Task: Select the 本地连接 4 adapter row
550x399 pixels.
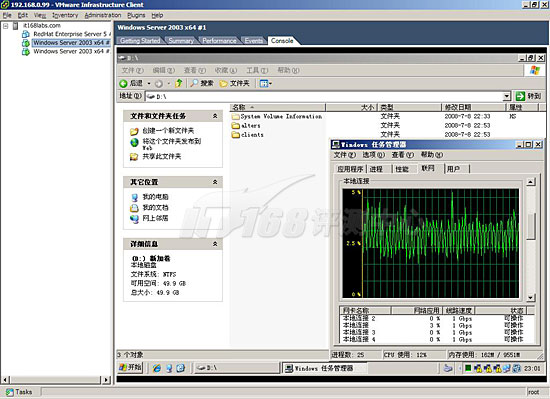Action: point(437,339)
